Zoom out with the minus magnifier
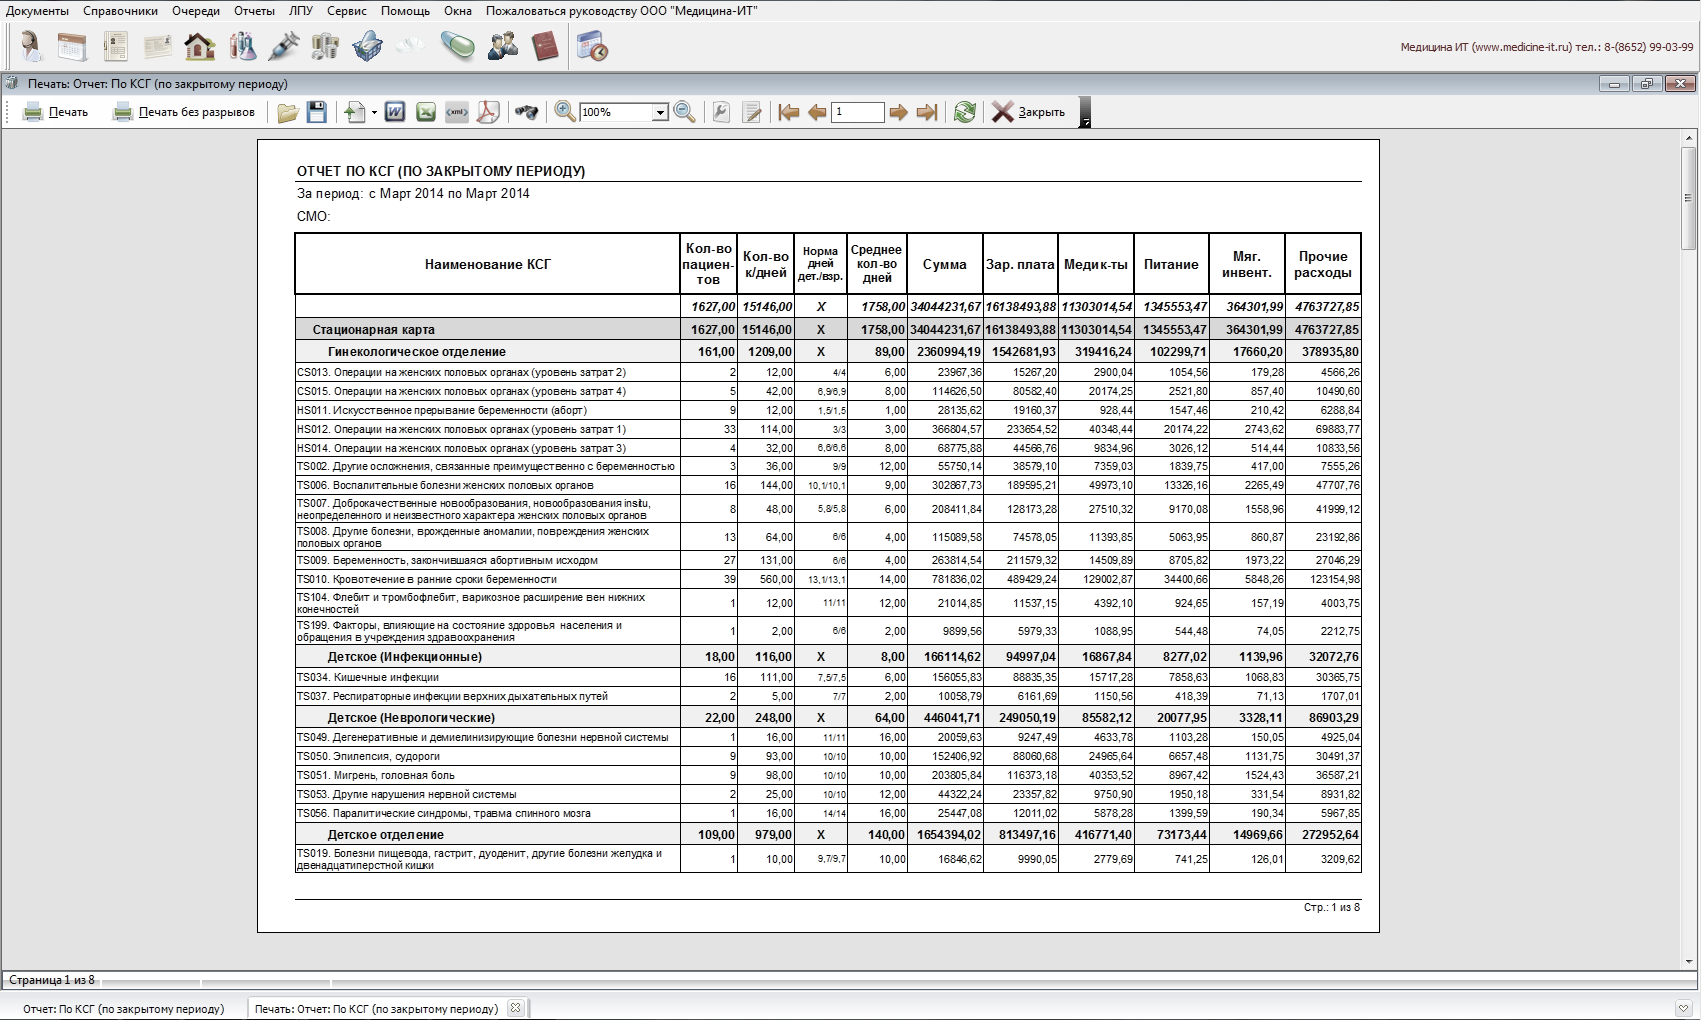This screenshot has height=1020, width=1701. click(685, 112)
